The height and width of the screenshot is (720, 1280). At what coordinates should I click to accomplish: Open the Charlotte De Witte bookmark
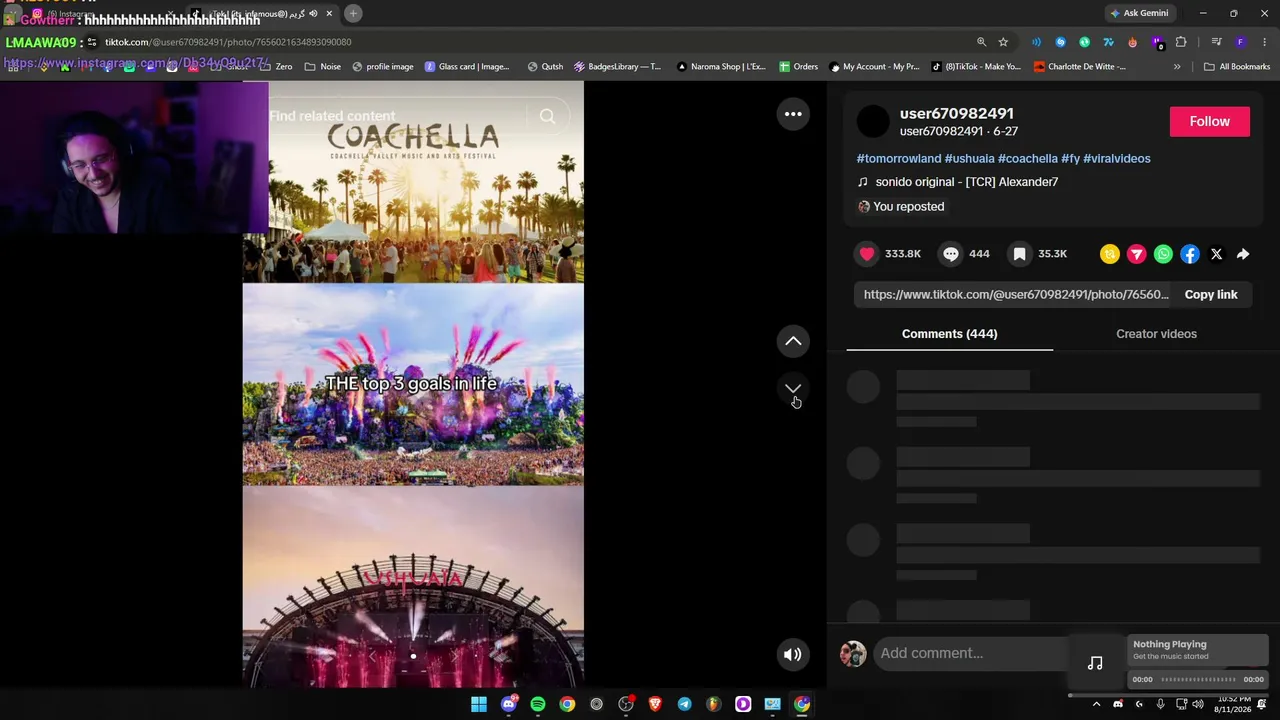1080,67
